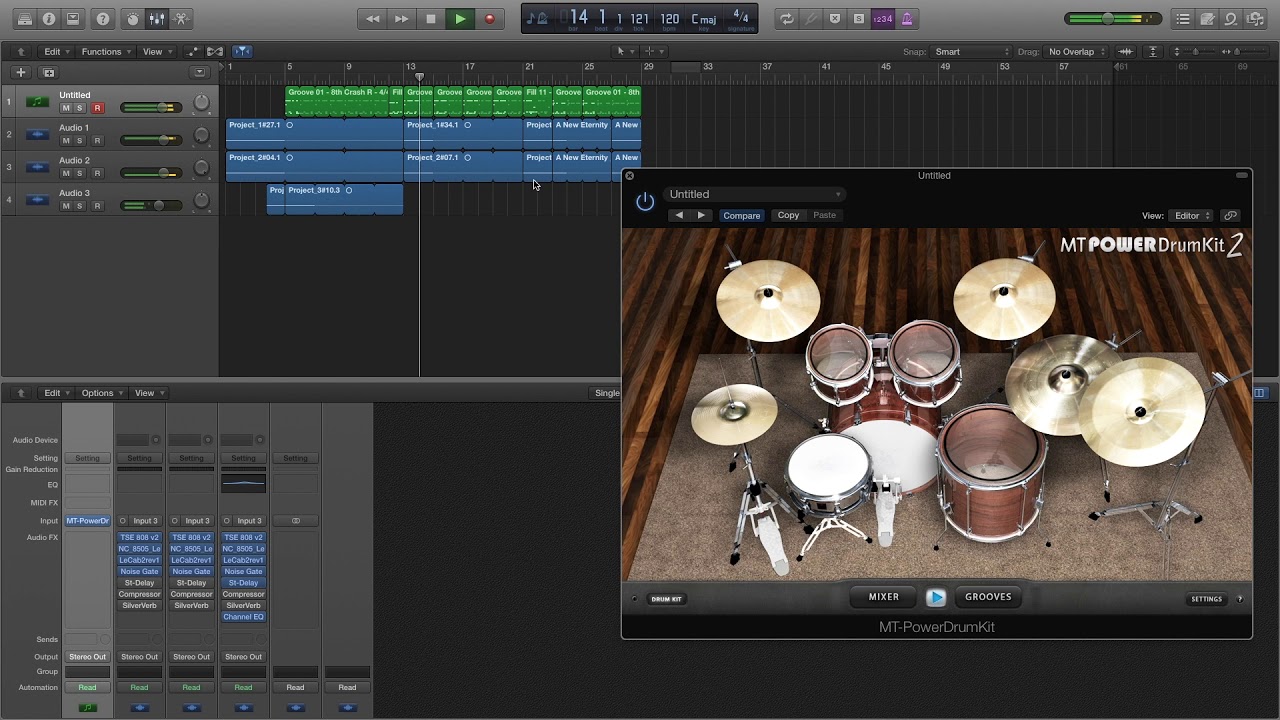Open the first strip's Stereo Out output
The image size is (1280, 720).
pos(88,657)
